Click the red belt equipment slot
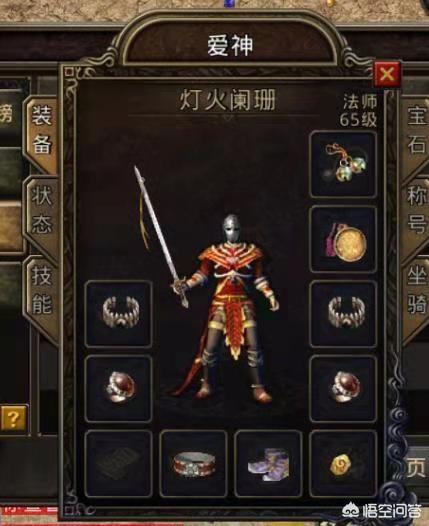Image resolution: width=429 pixels, height=526 pixels. coord(194,464)
